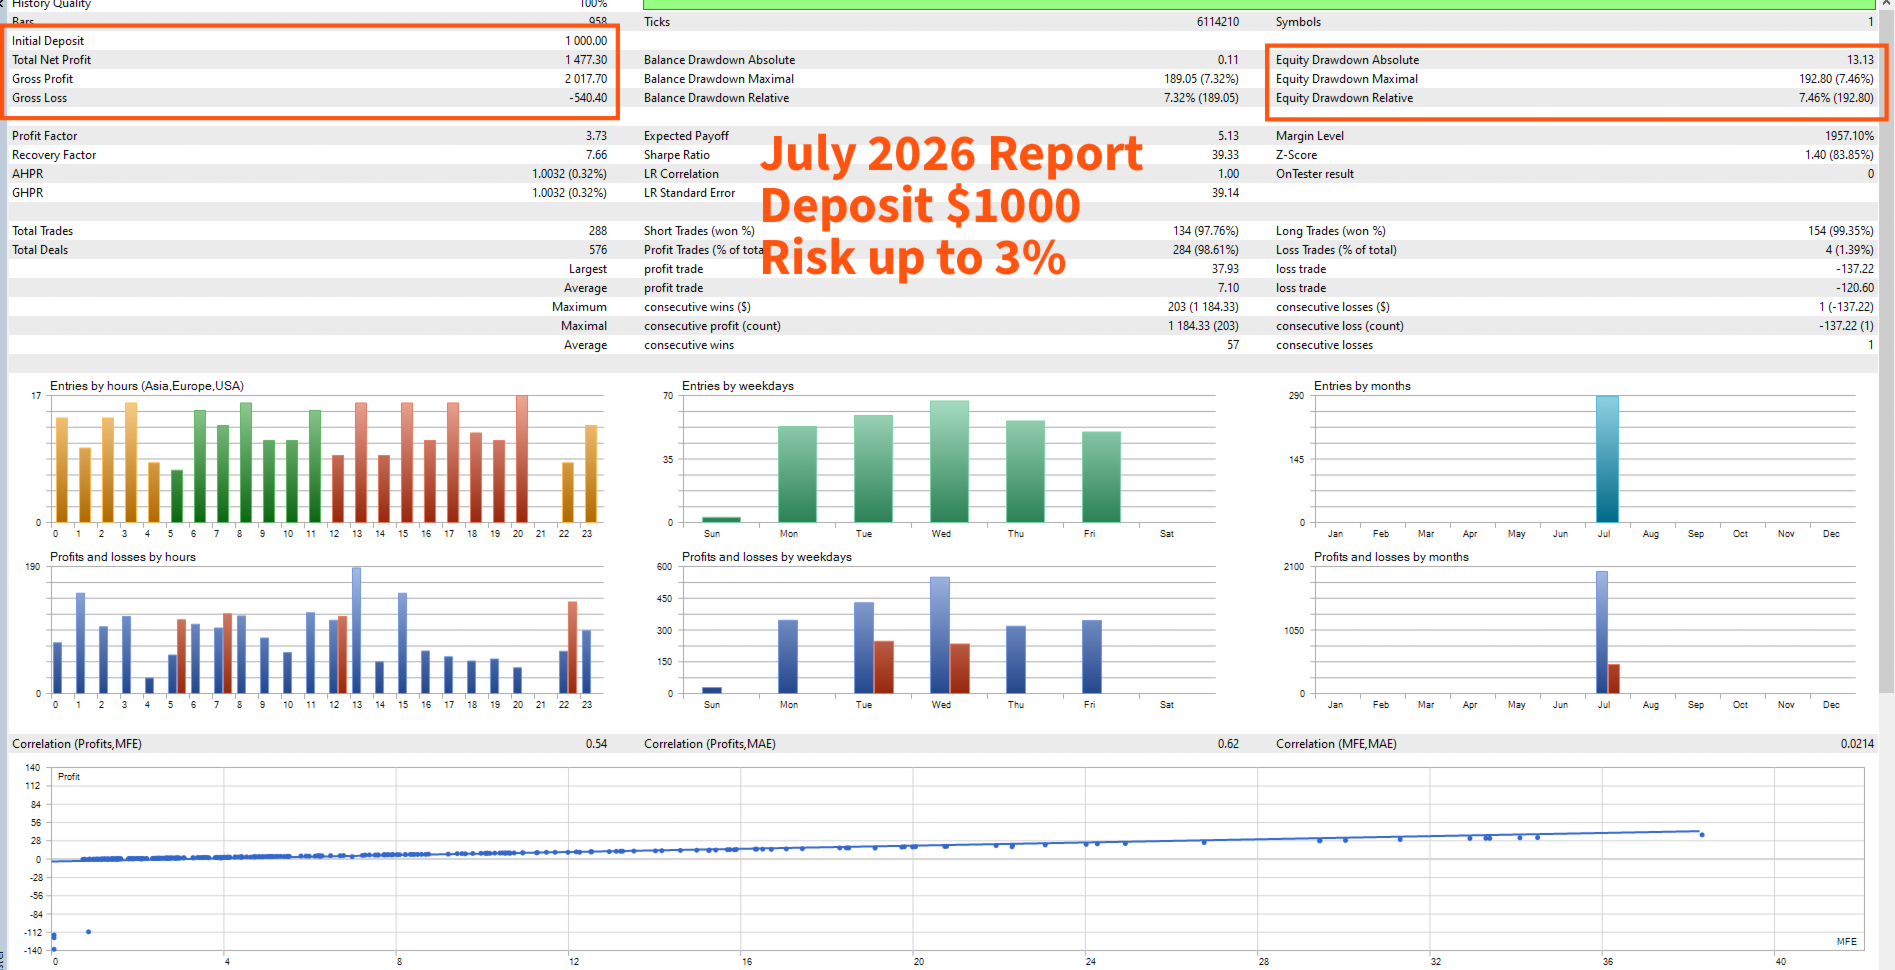Select the 1 477.30 net profit value
The image size is (1895, 970).
click(x=586, y=60)
